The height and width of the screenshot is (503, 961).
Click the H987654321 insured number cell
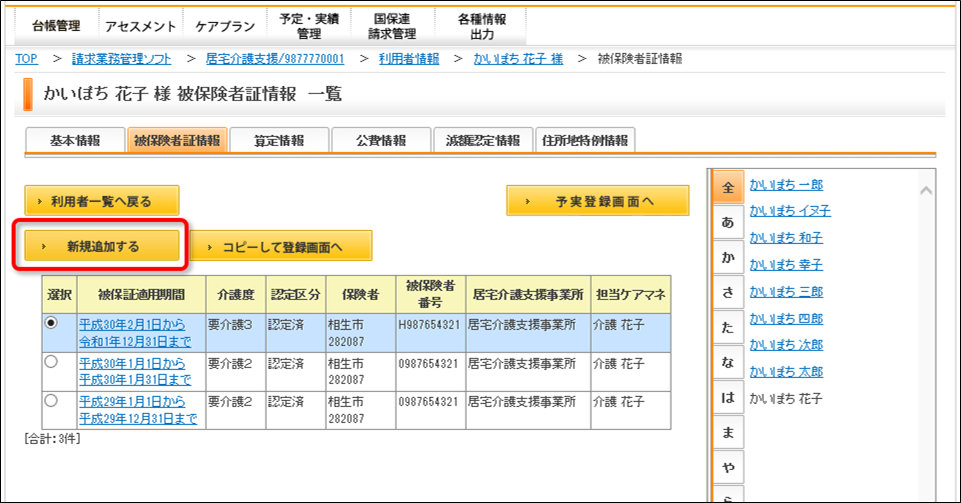point(431,333)
